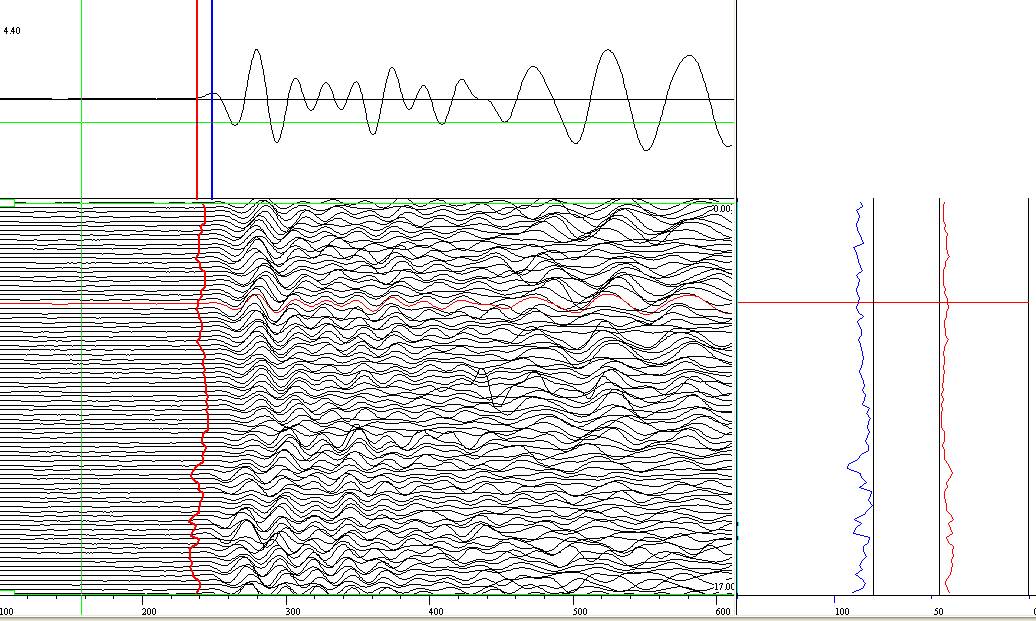Click the first tall waveform peak after the blue cursor
This screenshot has height=621, width=1036.
click(257, 52)
